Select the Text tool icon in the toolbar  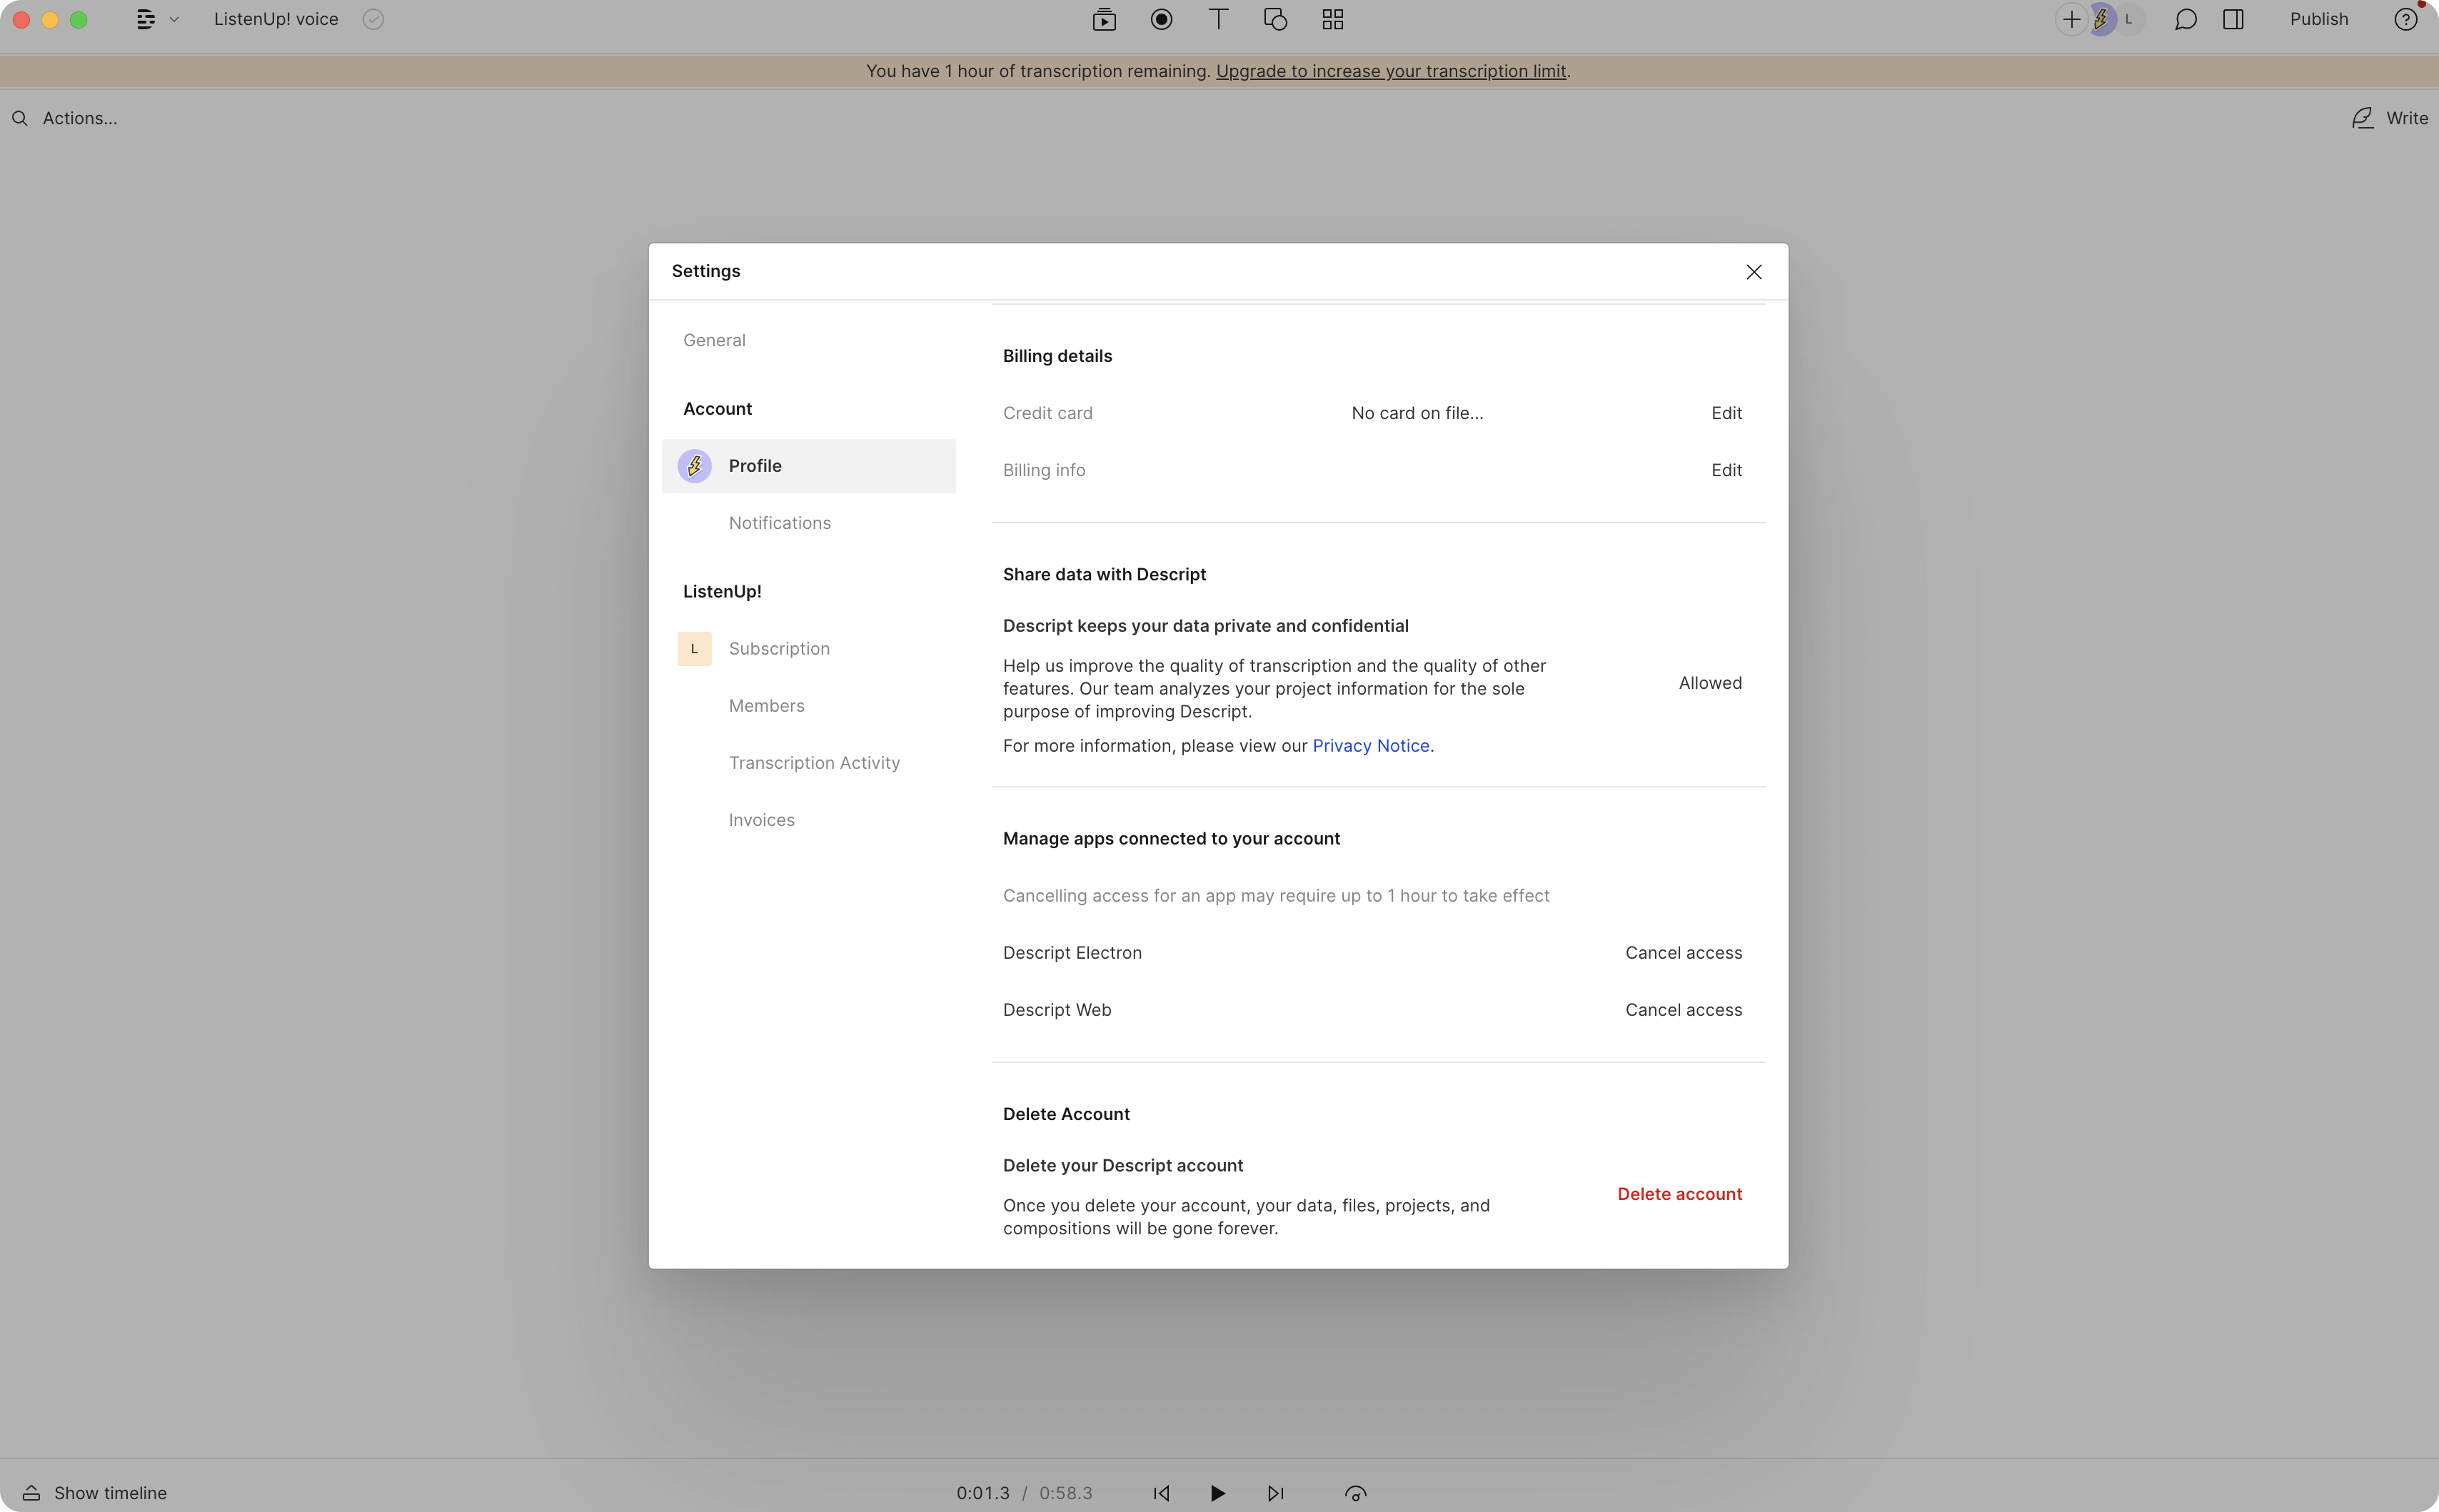[x=1218, y=19]
